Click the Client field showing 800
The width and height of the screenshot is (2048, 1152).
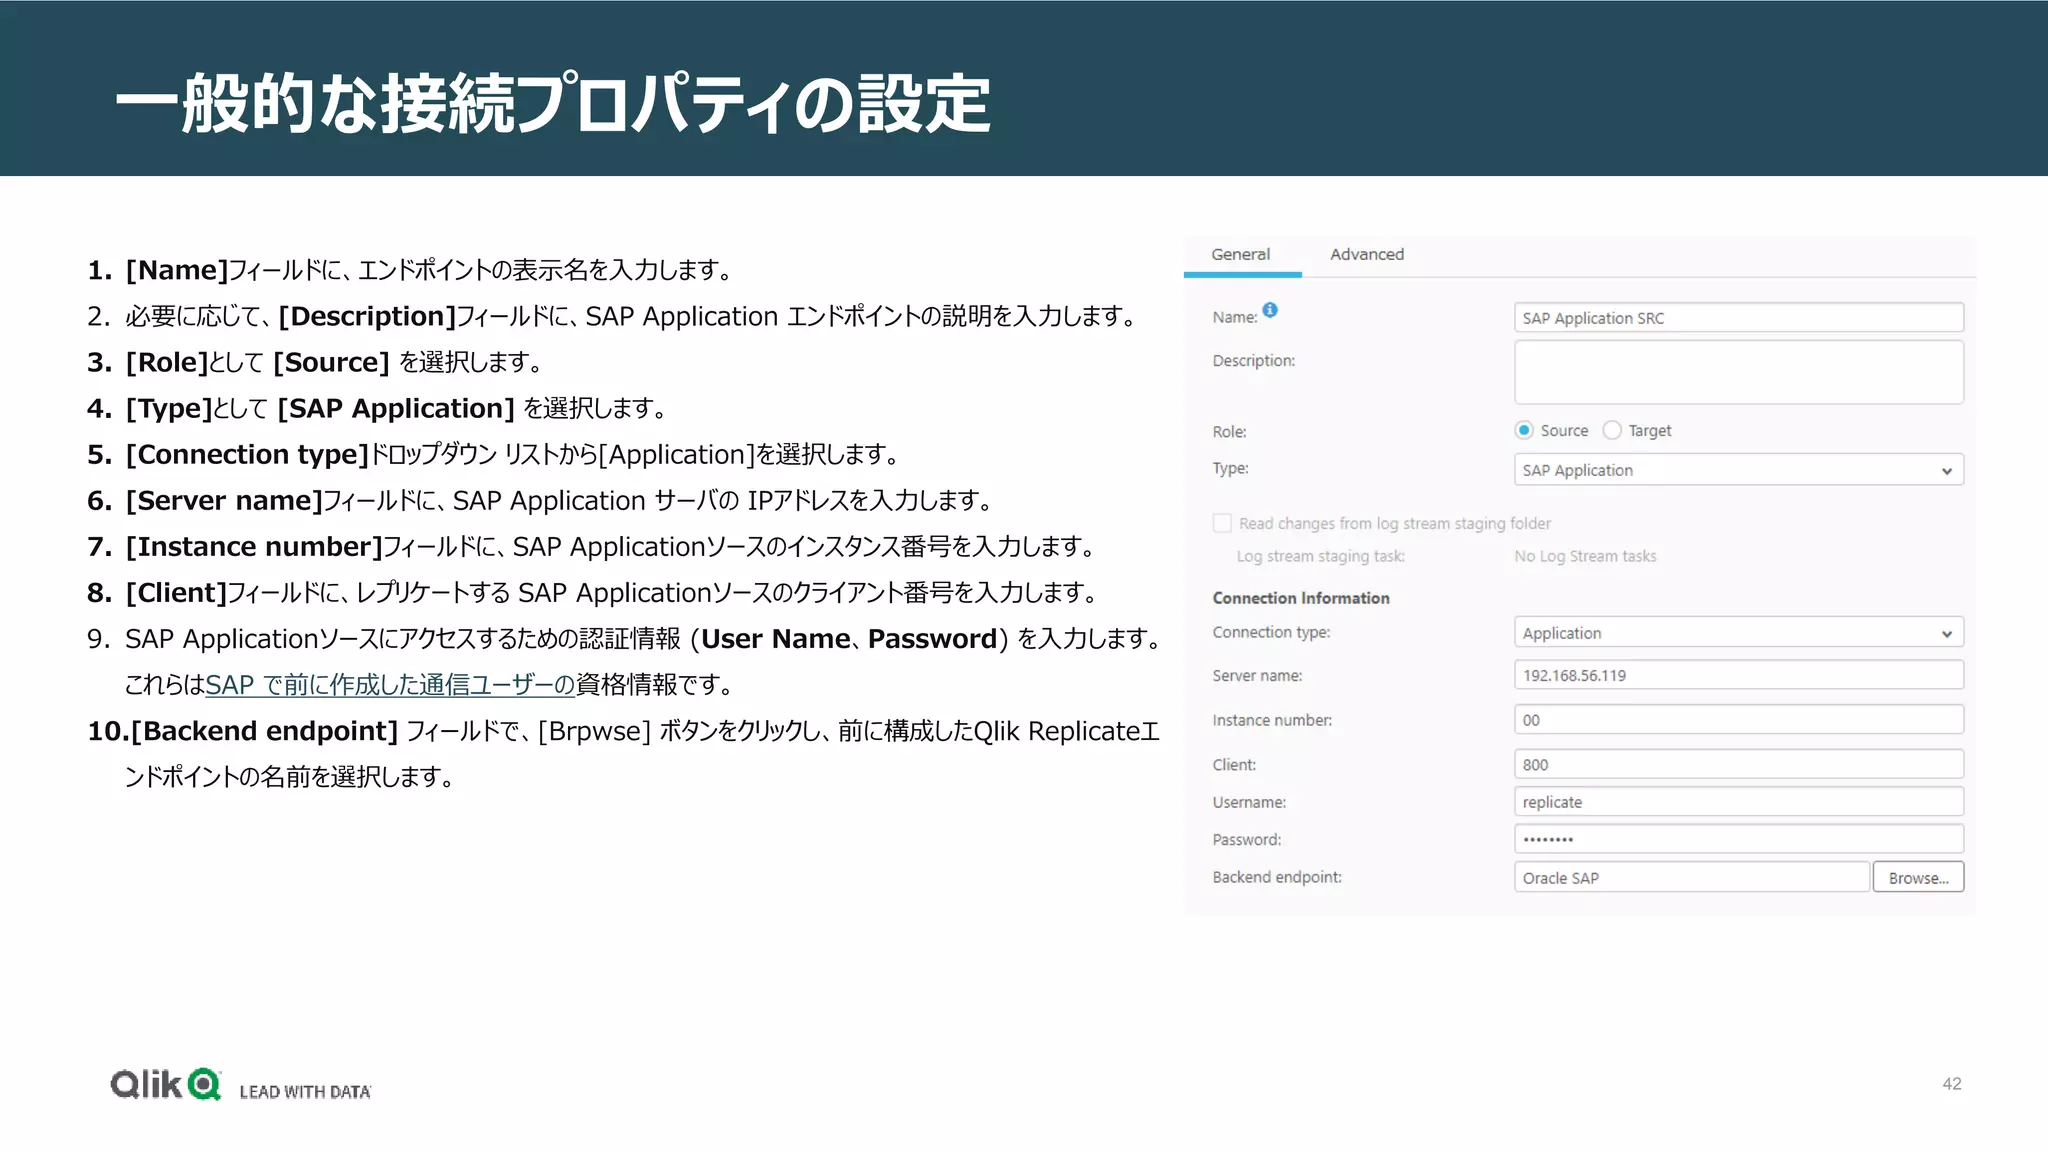(1739, 764)
